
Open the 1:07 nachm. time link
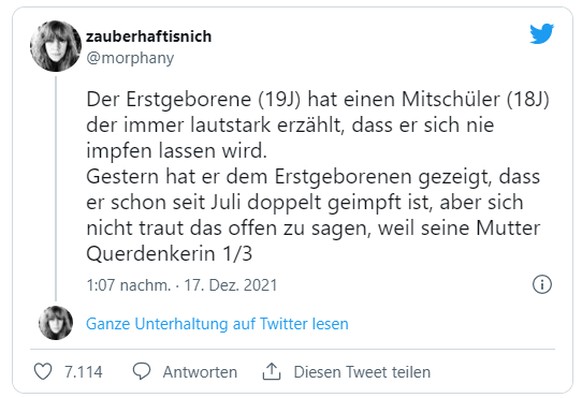tap(128, 285)
